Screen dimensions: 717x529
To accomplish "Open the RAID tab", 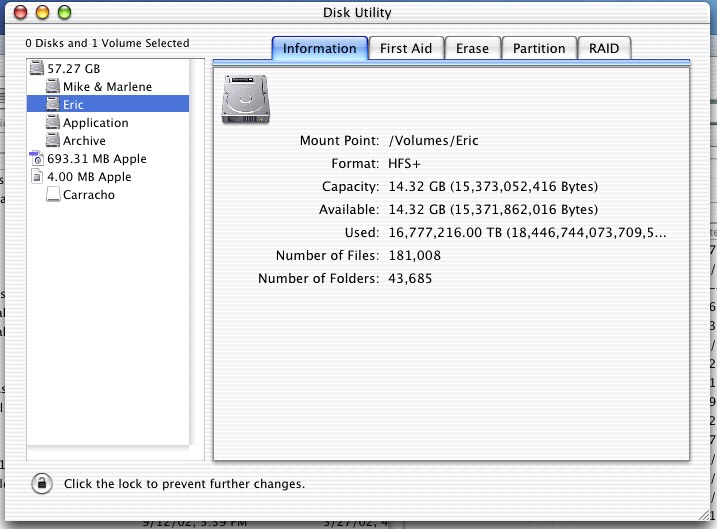I will (604, 48).
